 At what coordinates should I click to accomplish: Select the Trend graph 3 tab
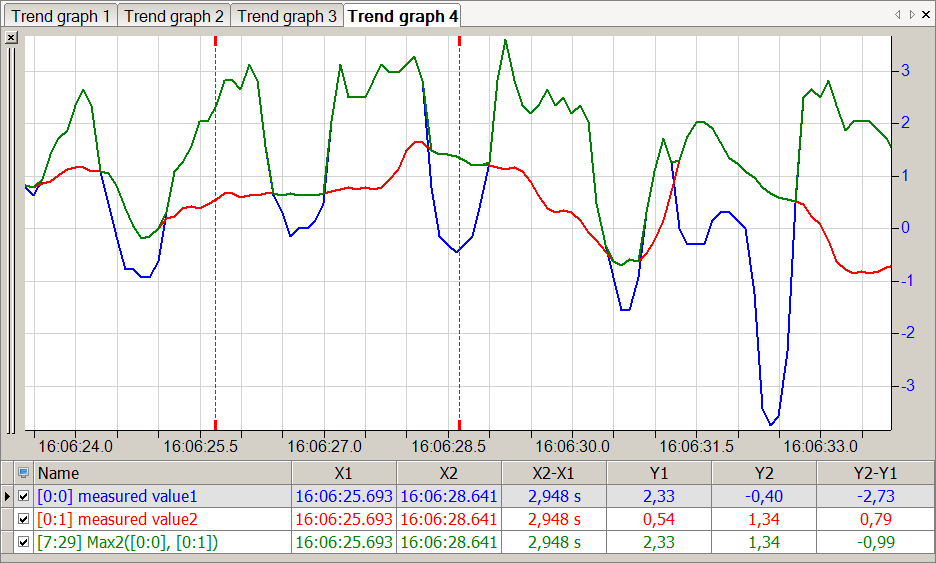pos(287,16)
